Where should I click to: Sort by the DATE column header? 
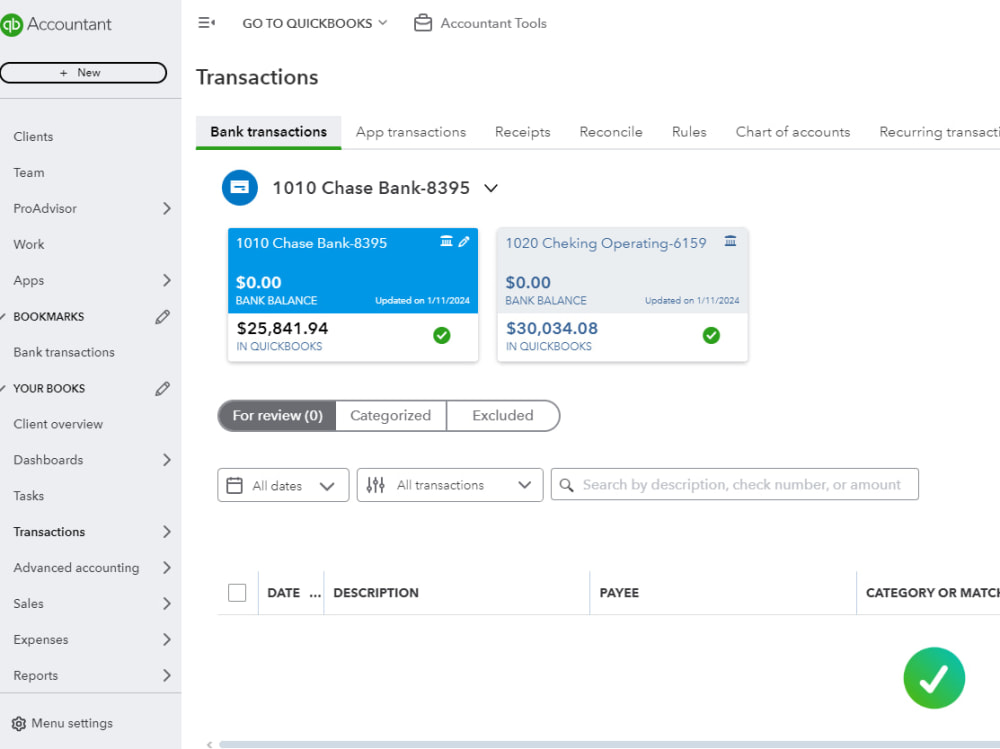283,593
